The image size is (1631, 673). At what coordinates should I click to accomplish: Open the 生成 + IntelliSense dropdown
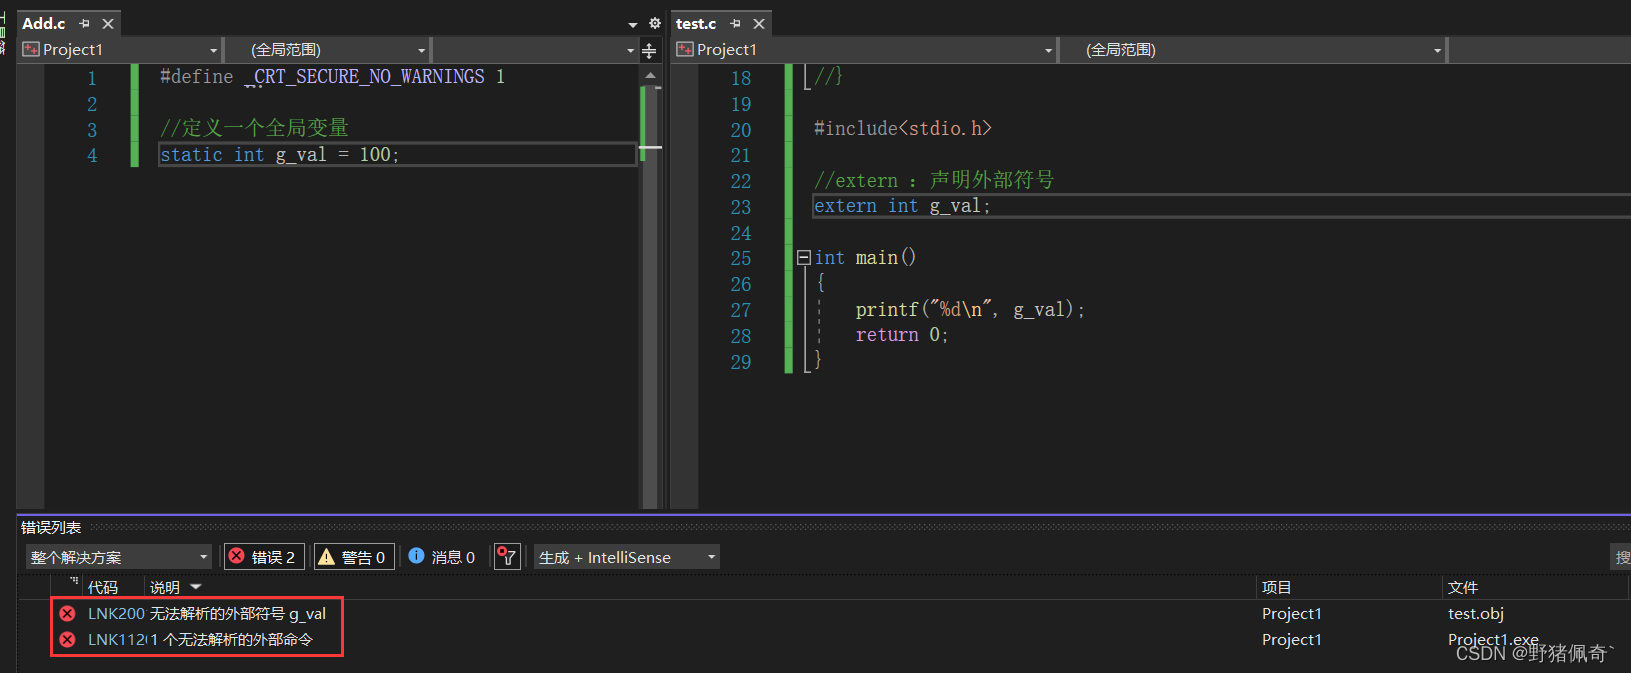click(627, 557)
